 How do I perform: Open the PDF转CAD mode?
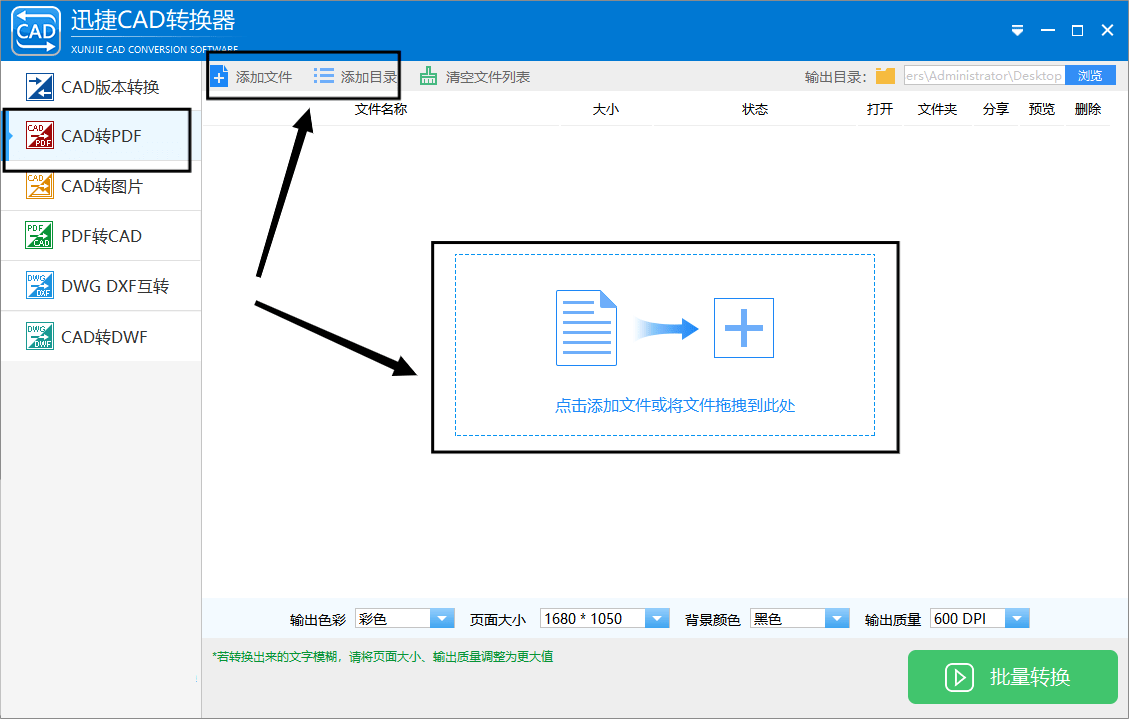pyautogui.click(x=102, y=236)
